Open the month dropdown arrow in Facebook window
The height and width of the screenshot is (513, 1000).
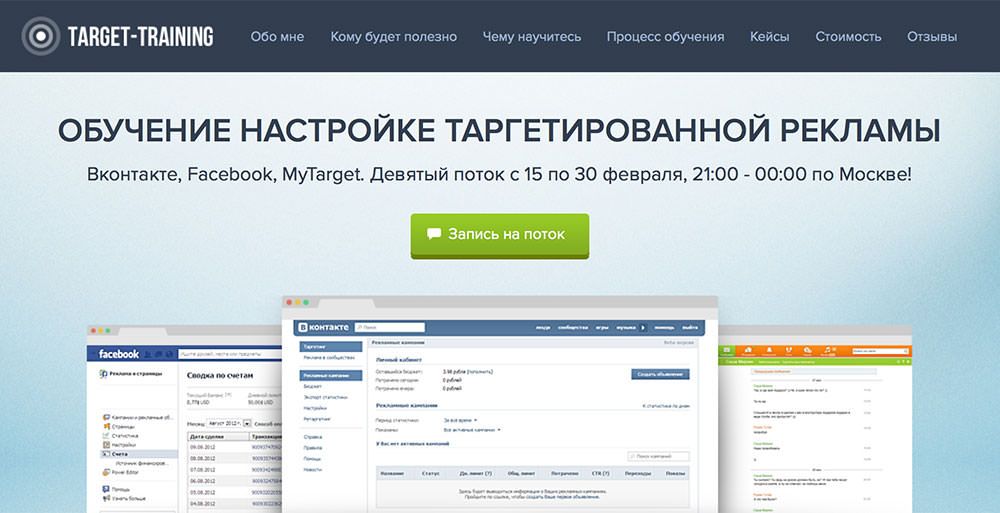247,424
